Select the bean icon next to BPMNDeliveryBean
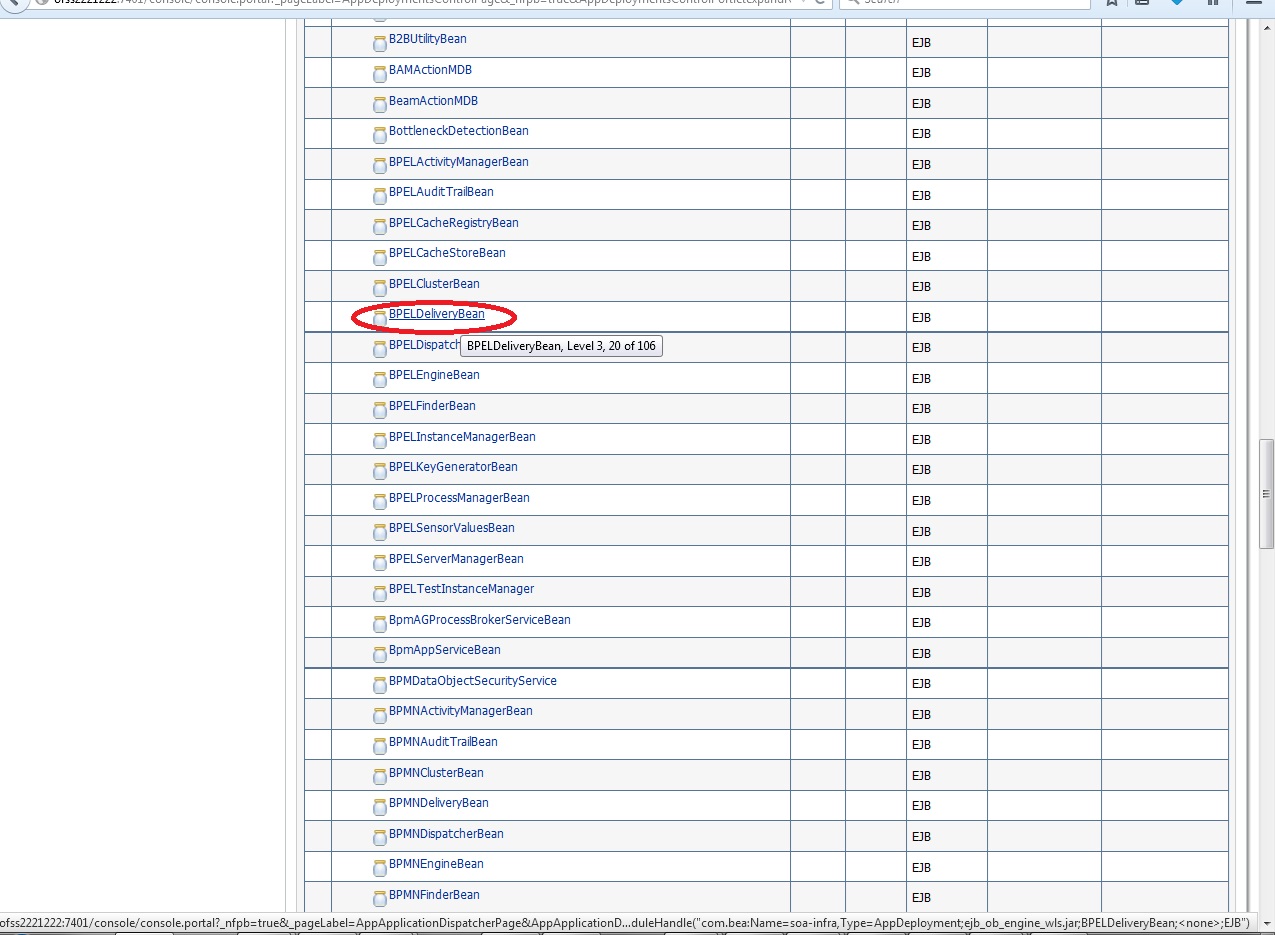This screenshot has width=1275, height=935. click(380, 807)
